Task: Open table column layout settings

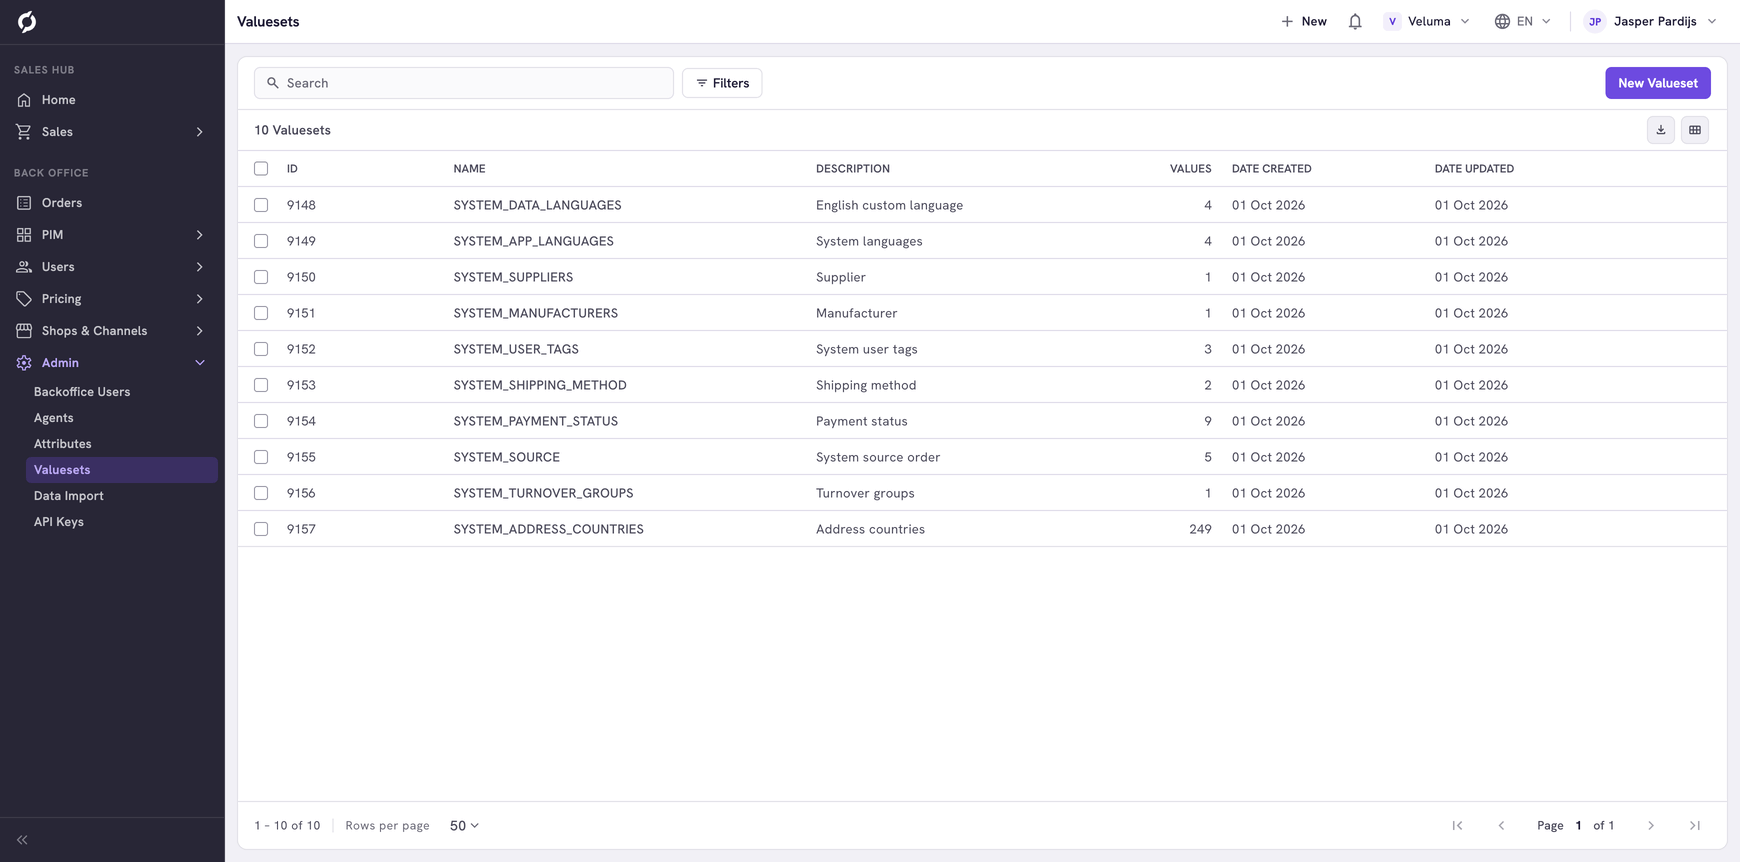Action: click(1695, 130)
